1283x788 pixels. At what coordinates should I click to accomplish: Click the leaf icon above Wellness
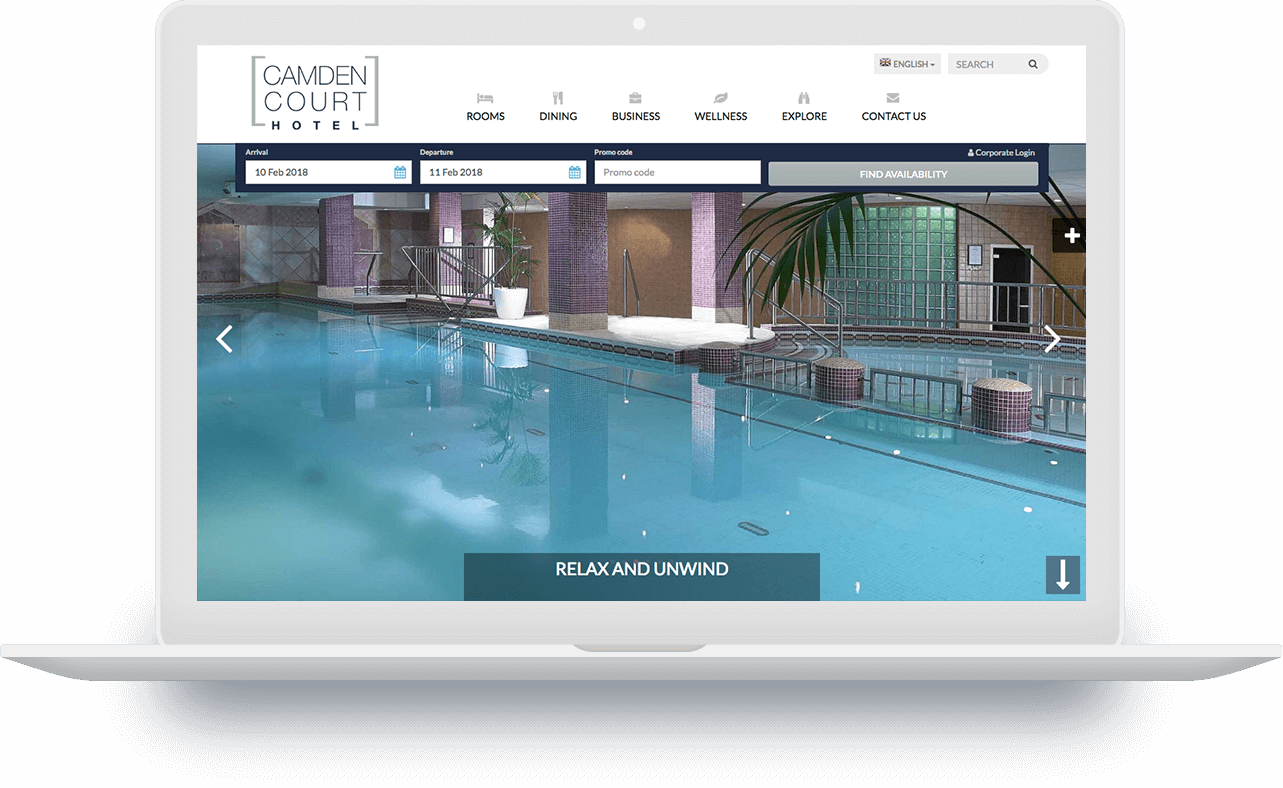tap(720, 98)
